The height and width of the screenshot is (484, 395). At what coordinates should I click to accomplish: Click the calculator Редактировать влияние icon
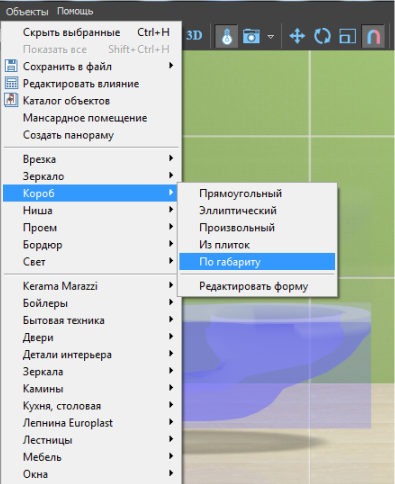[x=11, y=83]
